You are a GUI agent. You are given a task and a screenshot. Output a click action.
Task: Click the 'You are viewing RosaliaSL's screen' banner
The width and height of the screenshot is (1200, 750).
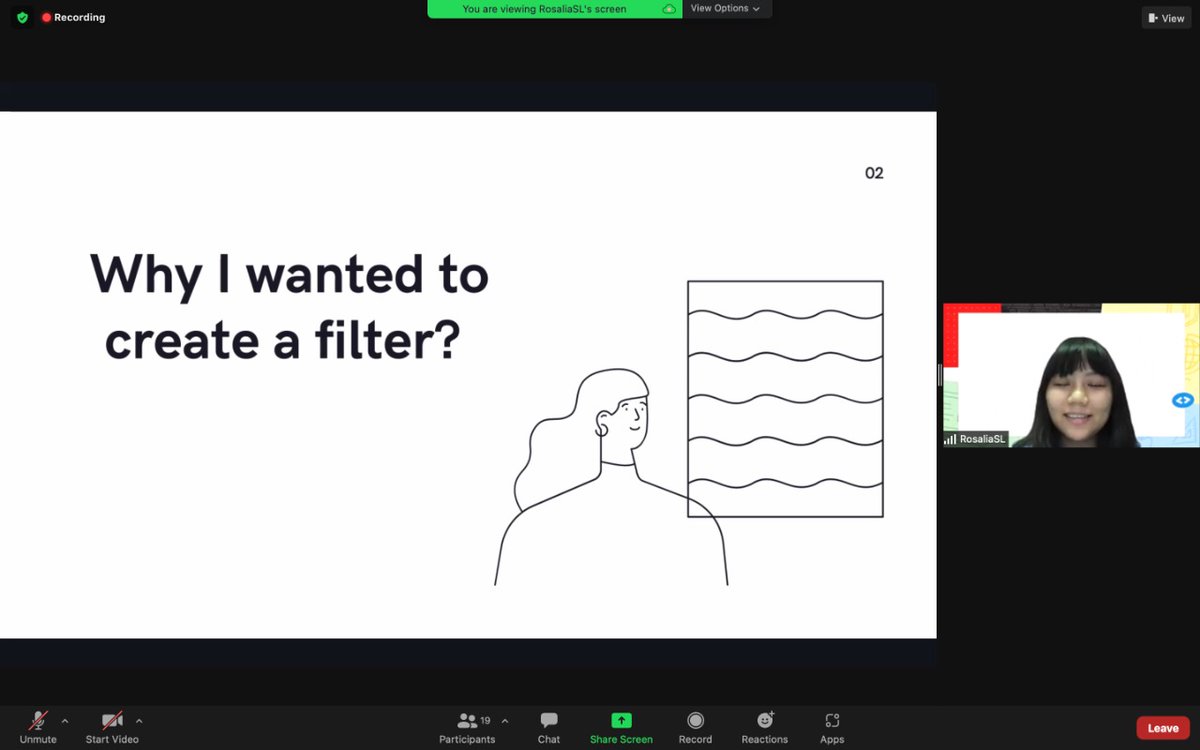(x=555, y=9)
